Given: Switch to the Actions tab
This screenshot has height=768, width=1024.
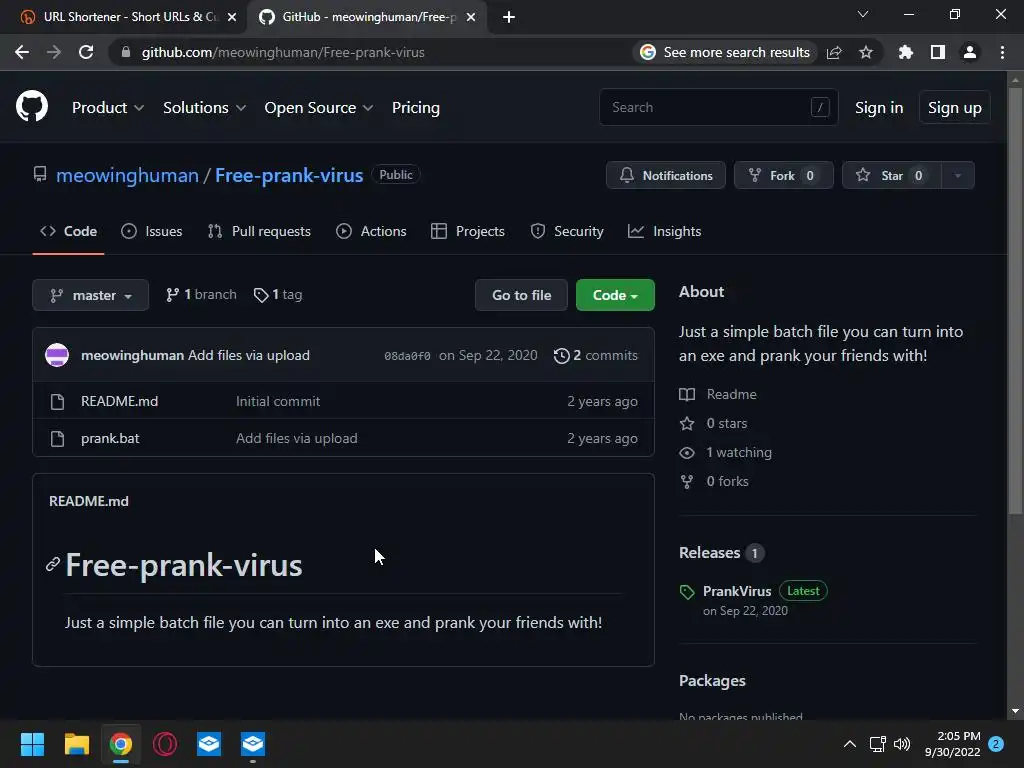Looking at the screenshot, I should pyautogui.click(x=371, y=231).
